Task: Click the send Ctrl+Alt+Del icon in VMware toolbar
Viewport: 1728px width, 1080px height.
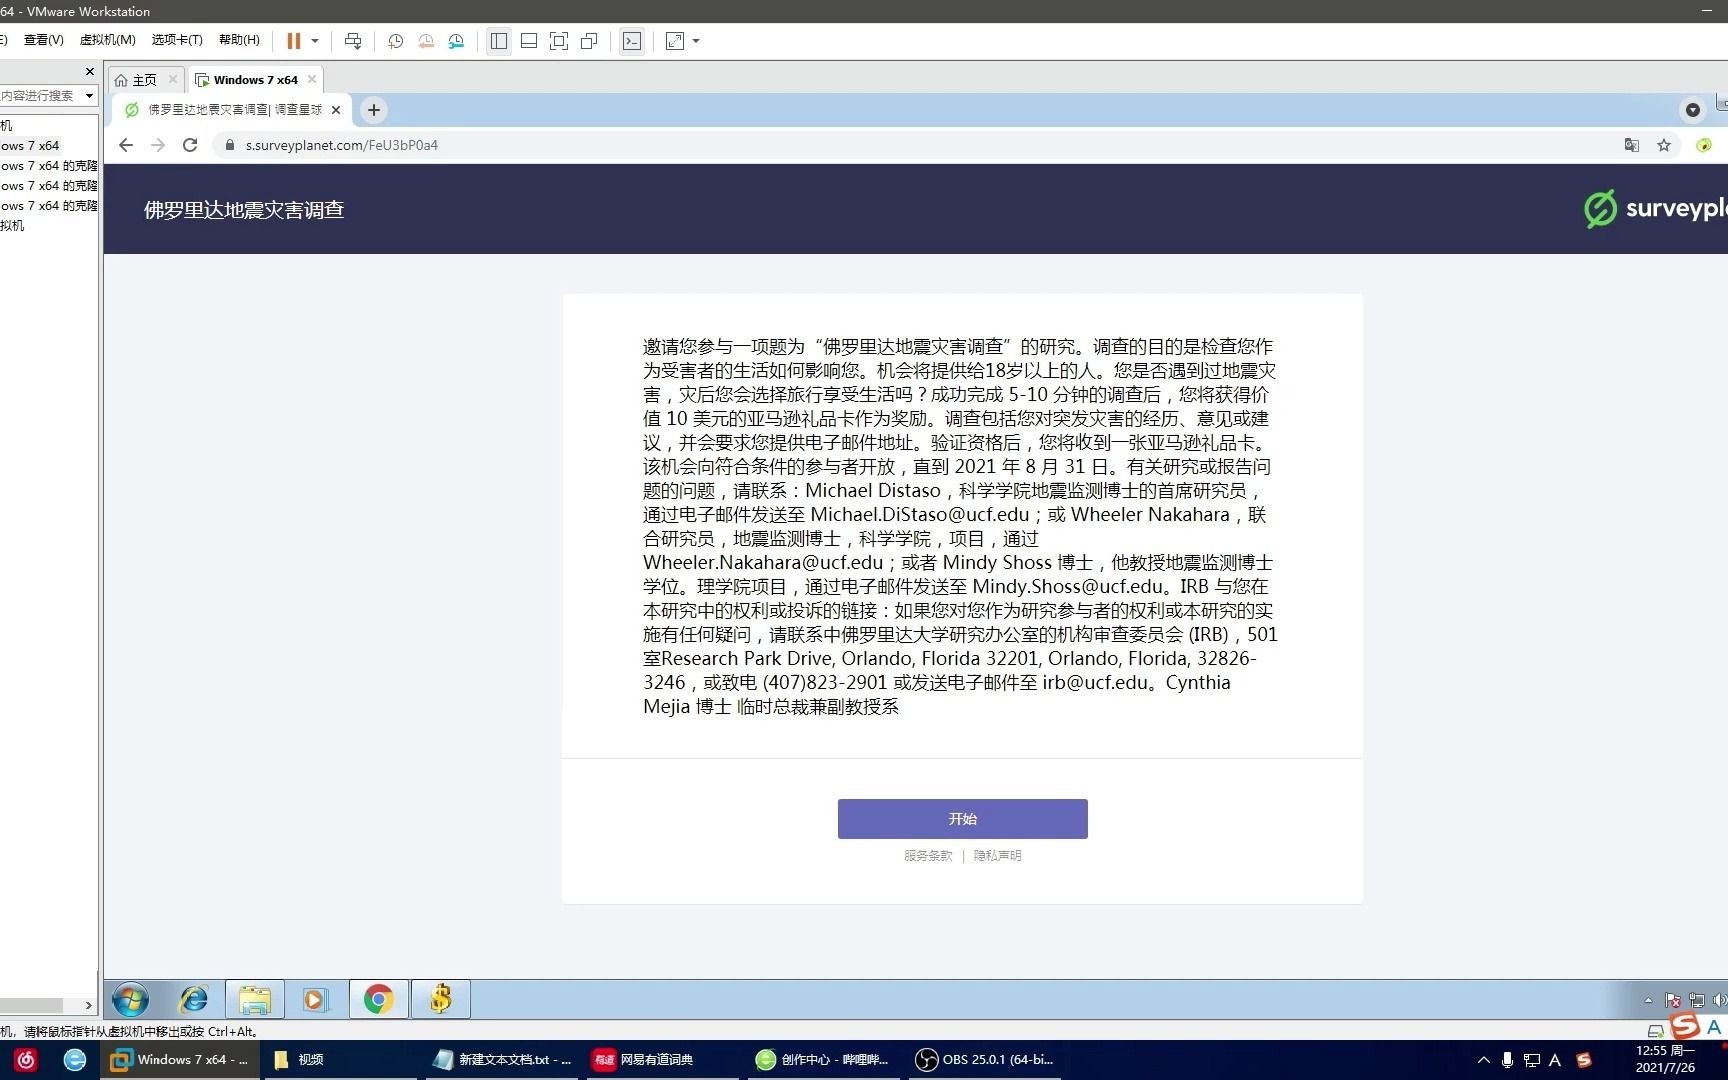Action: (x=353, y=41)
